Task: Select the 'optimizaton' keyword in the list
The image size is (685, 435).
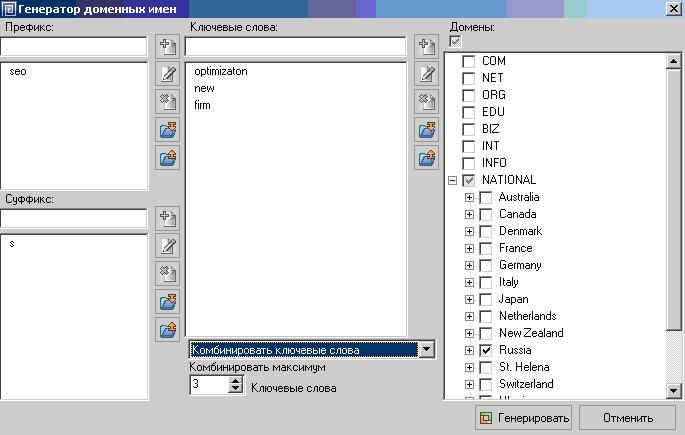Action: click(x=221, y=72)
